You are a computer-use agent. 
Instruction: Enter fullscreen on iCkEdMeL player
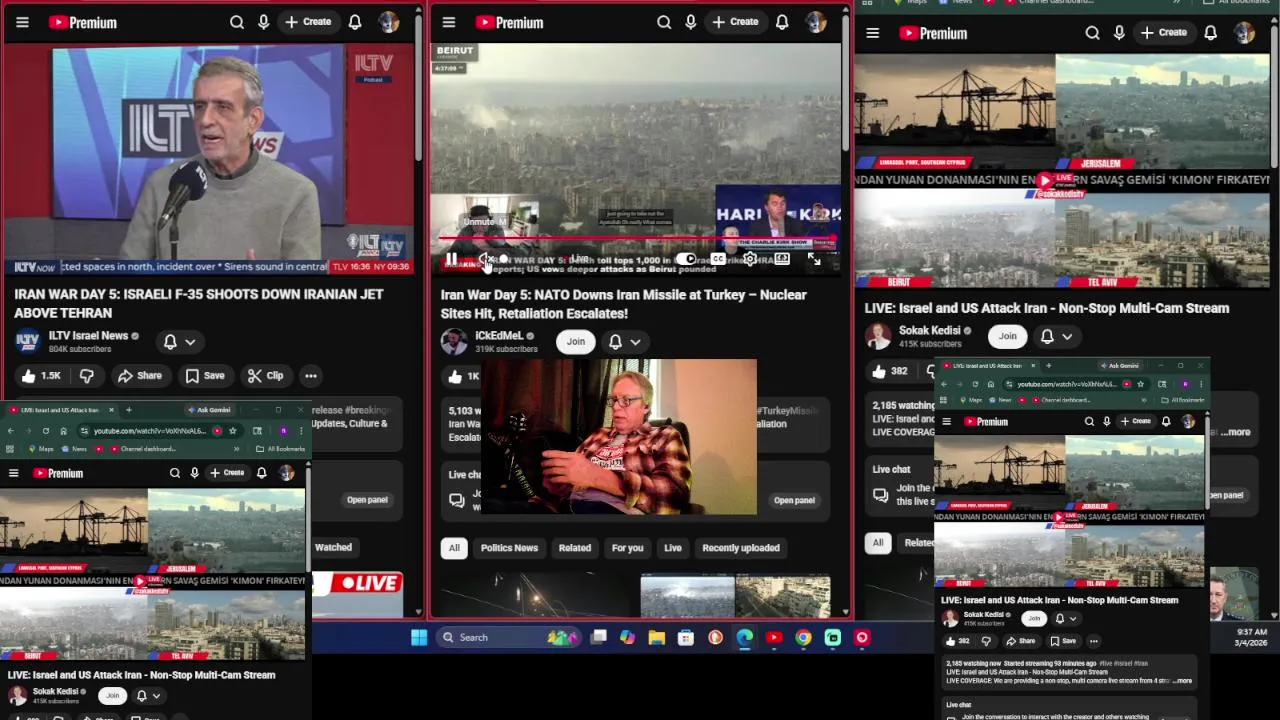pyautogui.click(x=814, y=259)
